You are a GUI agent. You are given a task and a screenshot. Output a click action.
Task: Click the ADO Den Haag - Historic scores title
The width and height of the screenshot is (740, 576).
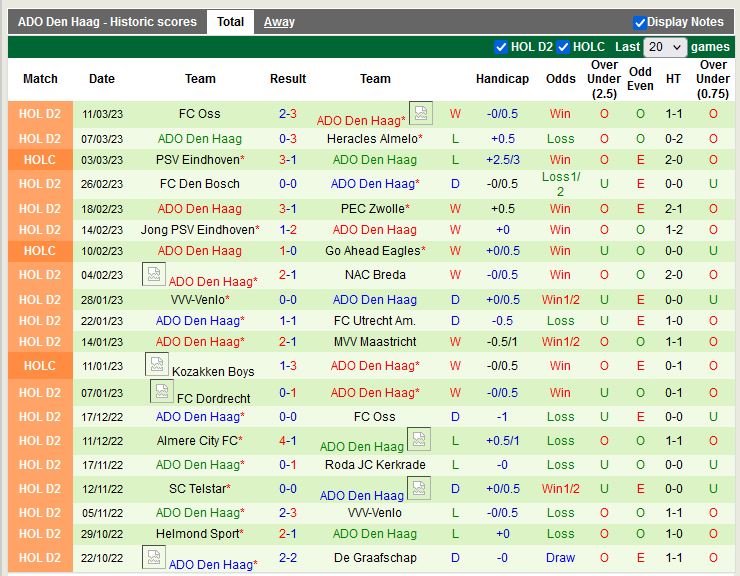pos(107,22)
